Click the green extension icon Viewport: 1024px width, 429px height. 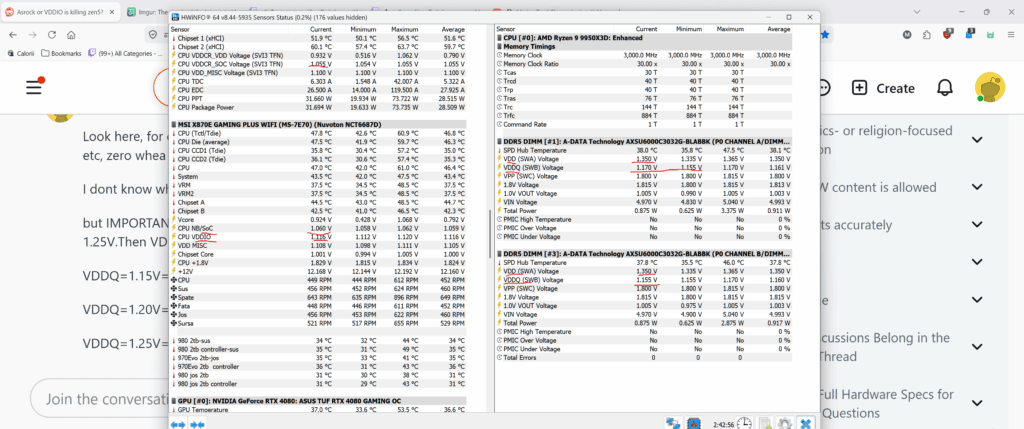click(x=991, y=35)
